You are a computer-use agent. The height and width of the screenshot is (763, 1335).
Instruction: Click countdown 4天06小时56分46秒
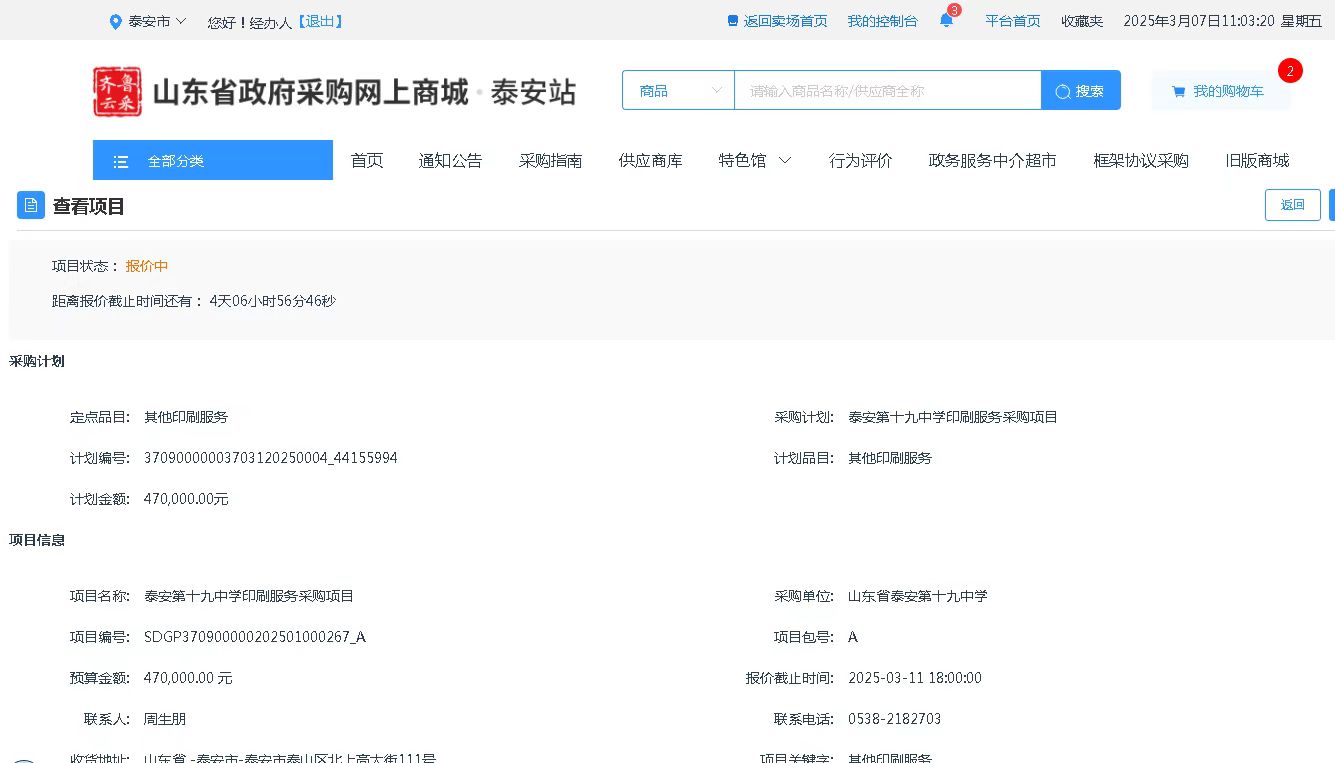[x=273, y=300]
